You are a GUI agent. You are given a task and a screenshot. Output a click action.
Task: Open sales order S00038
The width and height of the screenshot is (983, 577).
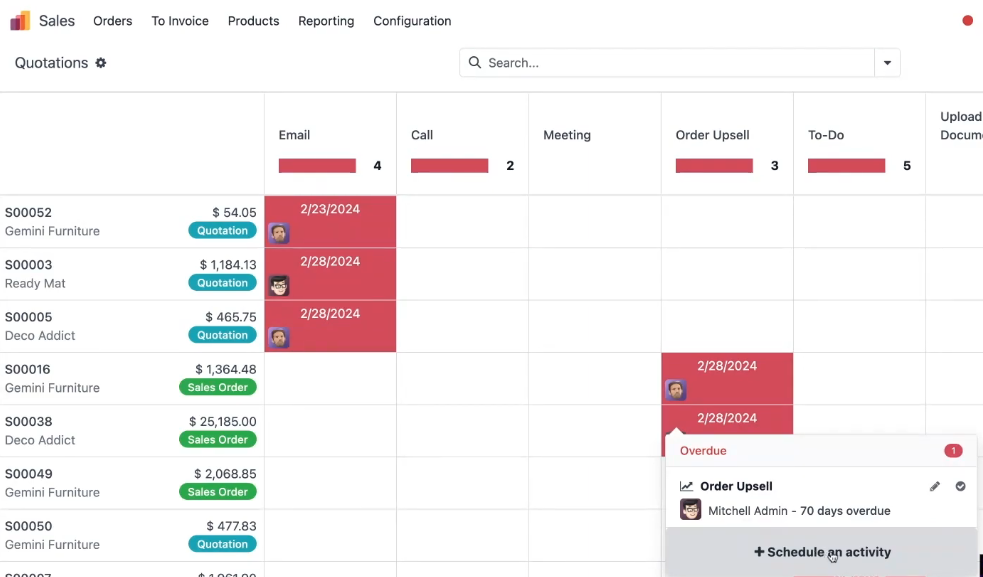pos(28,421)
